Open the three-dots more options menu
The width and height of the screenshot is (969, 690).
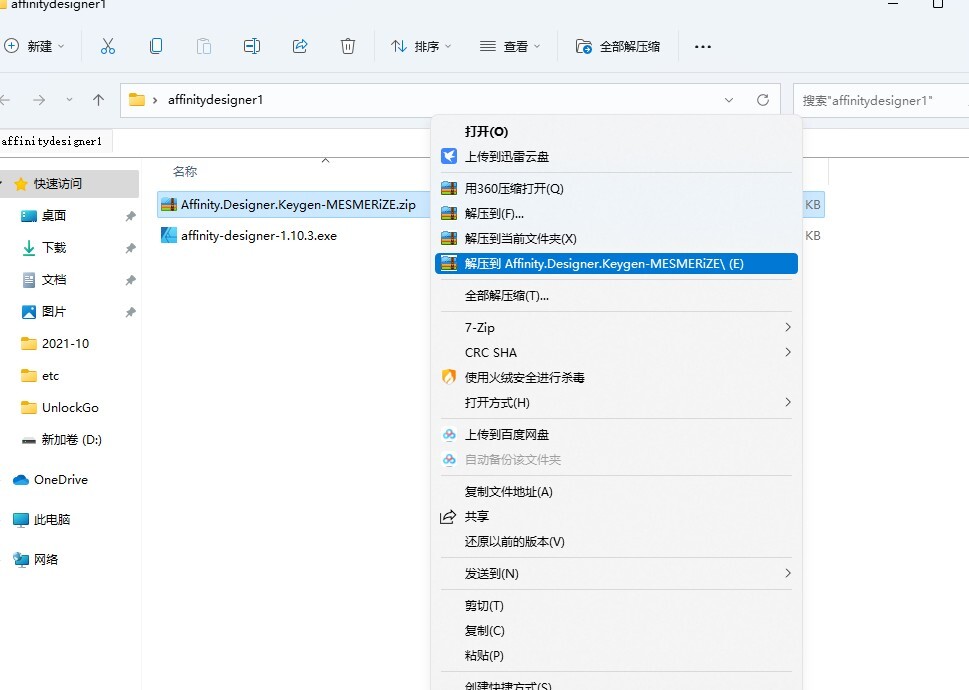pyautogui.click(x=702, y=46)
